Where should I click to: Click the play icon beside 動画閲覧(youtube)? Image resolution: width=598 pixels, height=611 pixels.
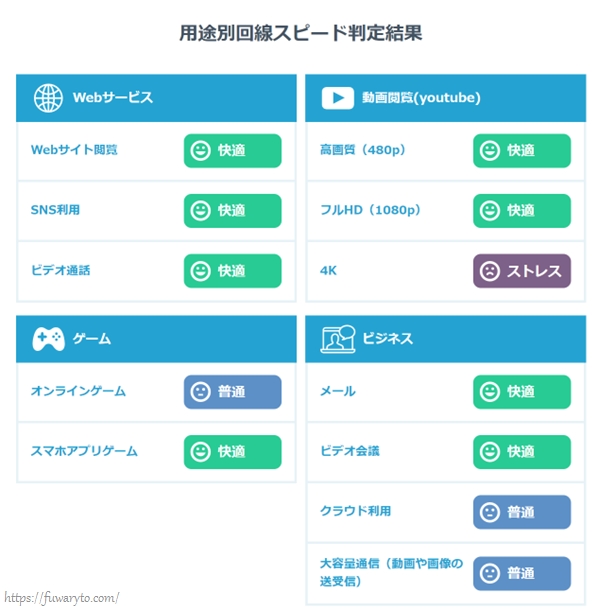coord(337,98)
